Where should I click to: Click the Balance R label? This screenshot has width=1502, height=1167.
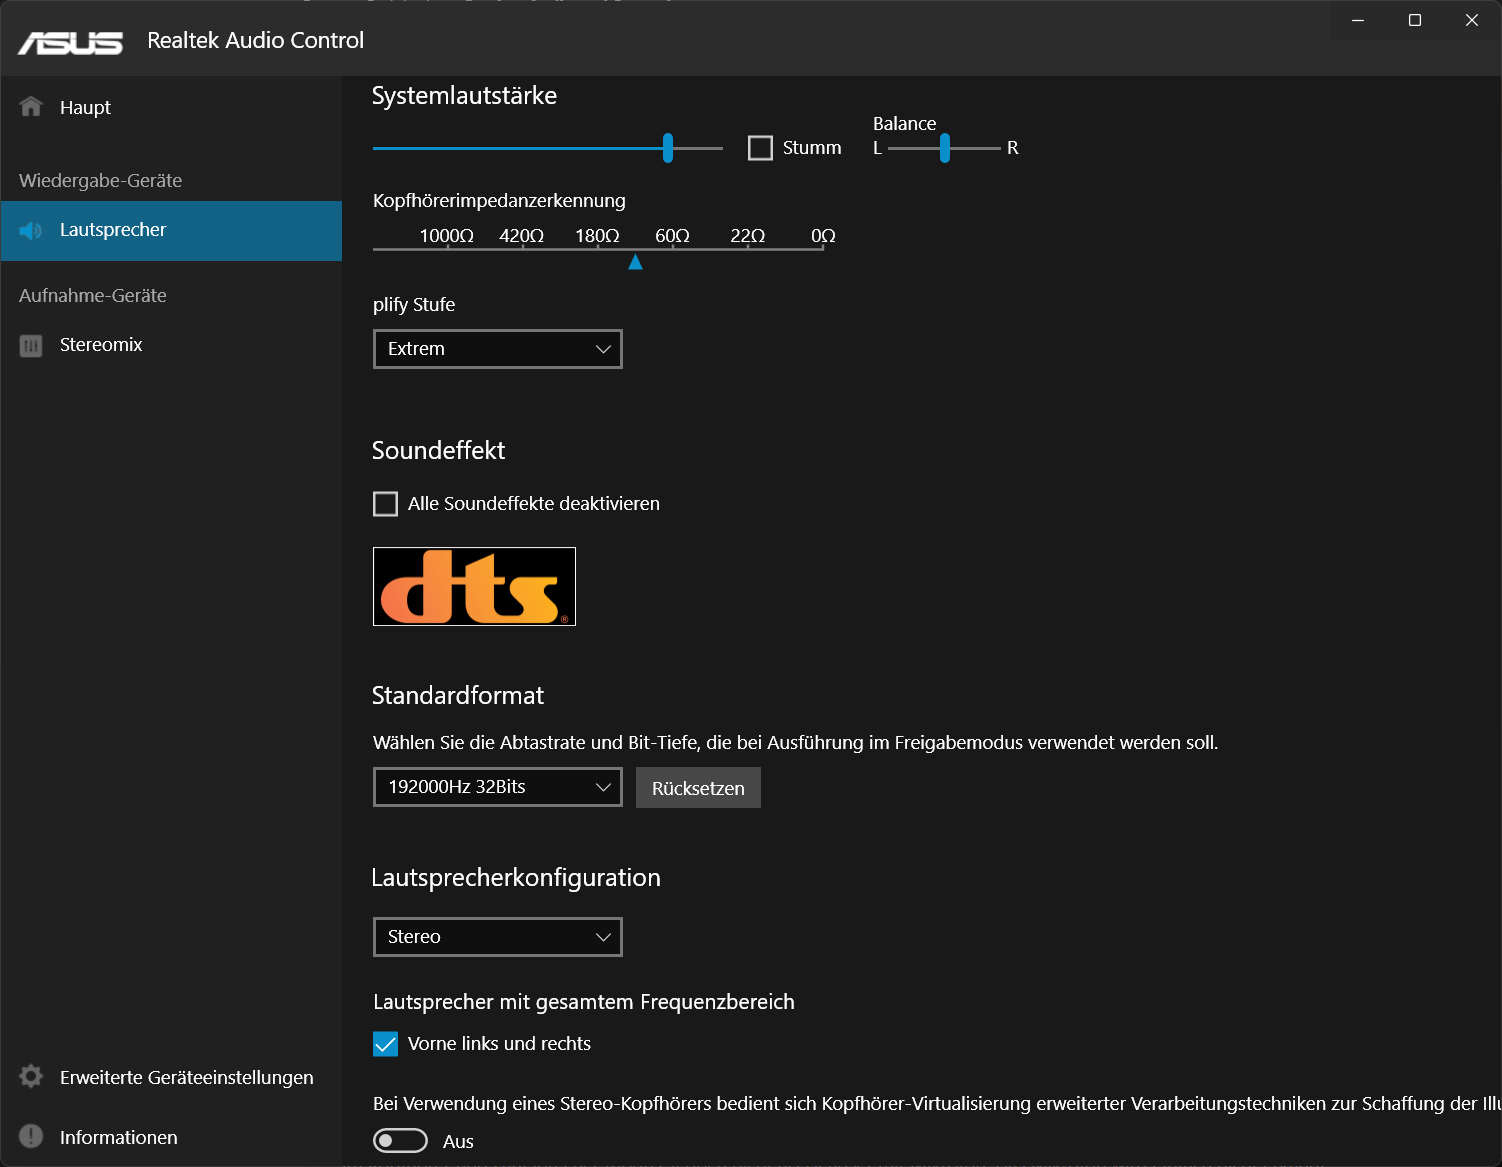1012,148
